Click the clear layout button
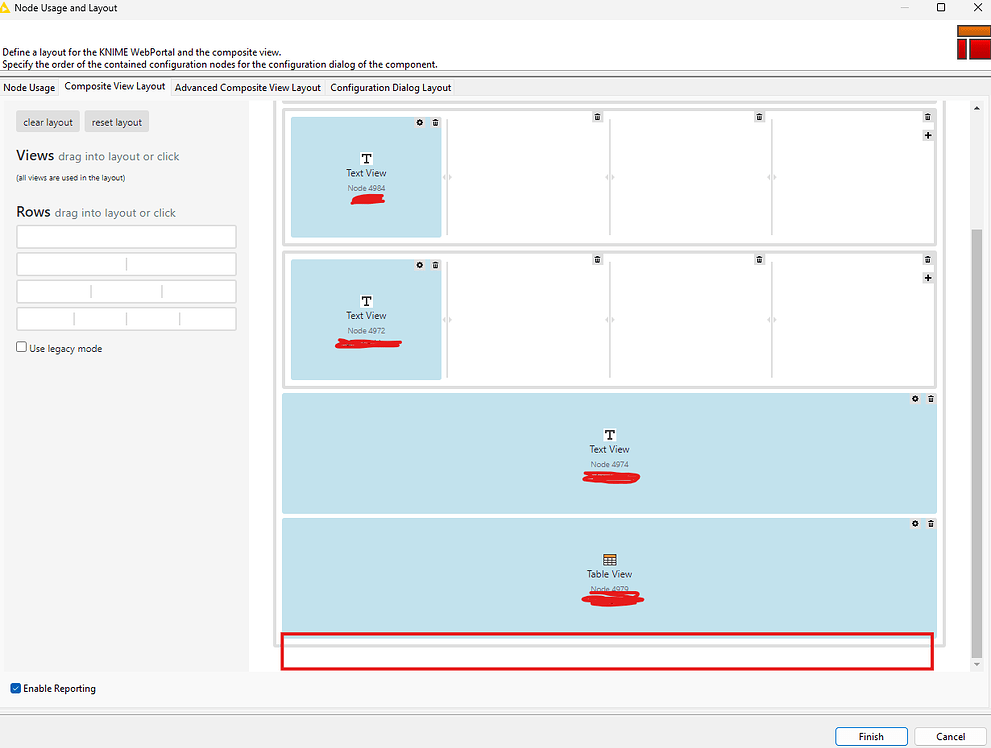 pos(47,121)
